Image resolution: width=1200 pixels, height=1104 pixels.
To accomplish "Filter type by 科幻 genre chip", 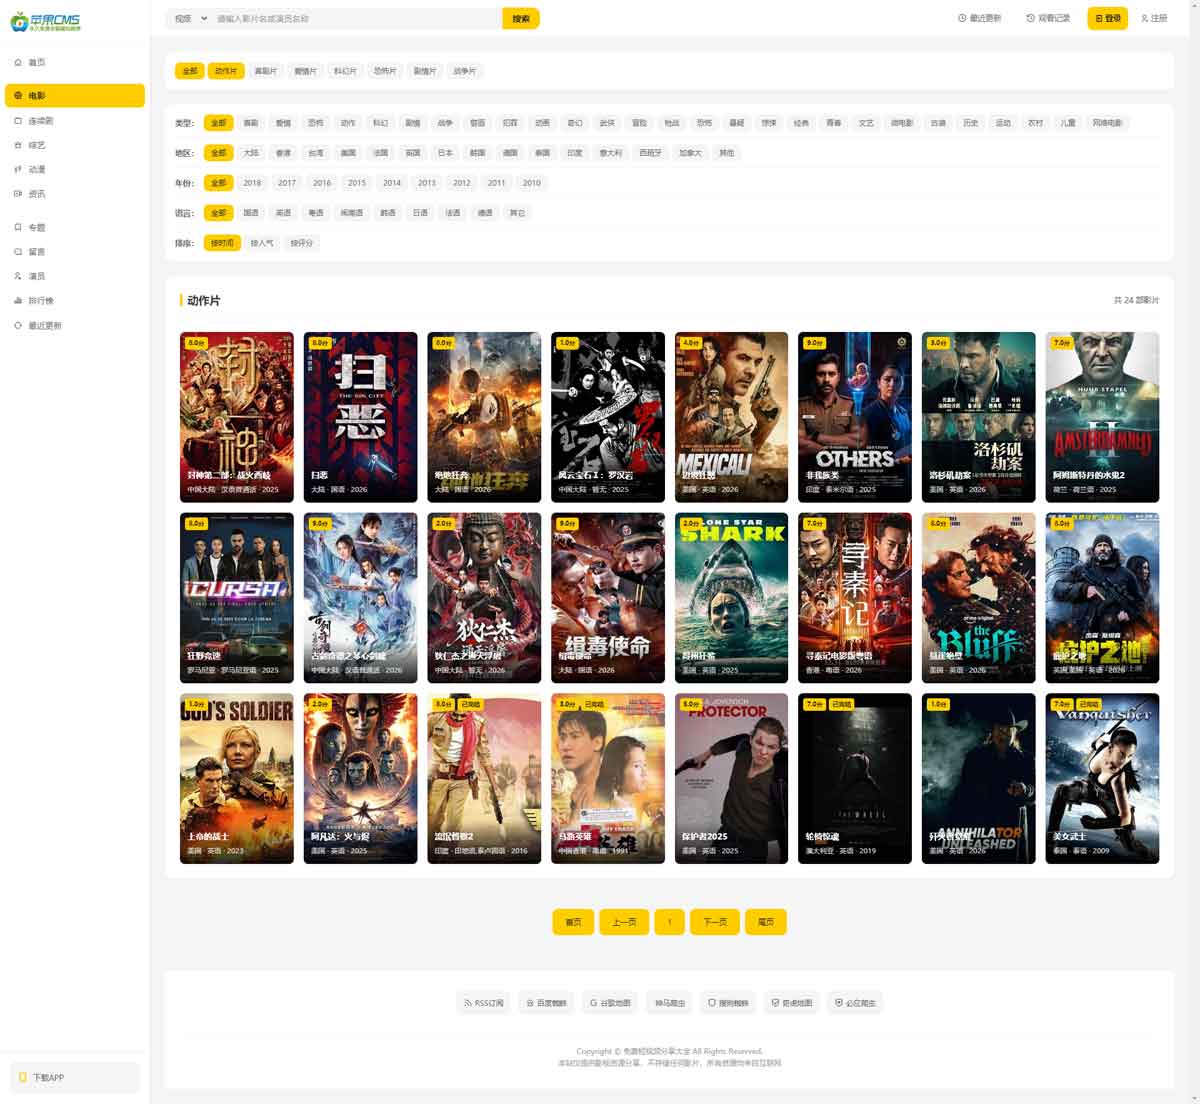I will pyautogui.click(x=380, y=123).
